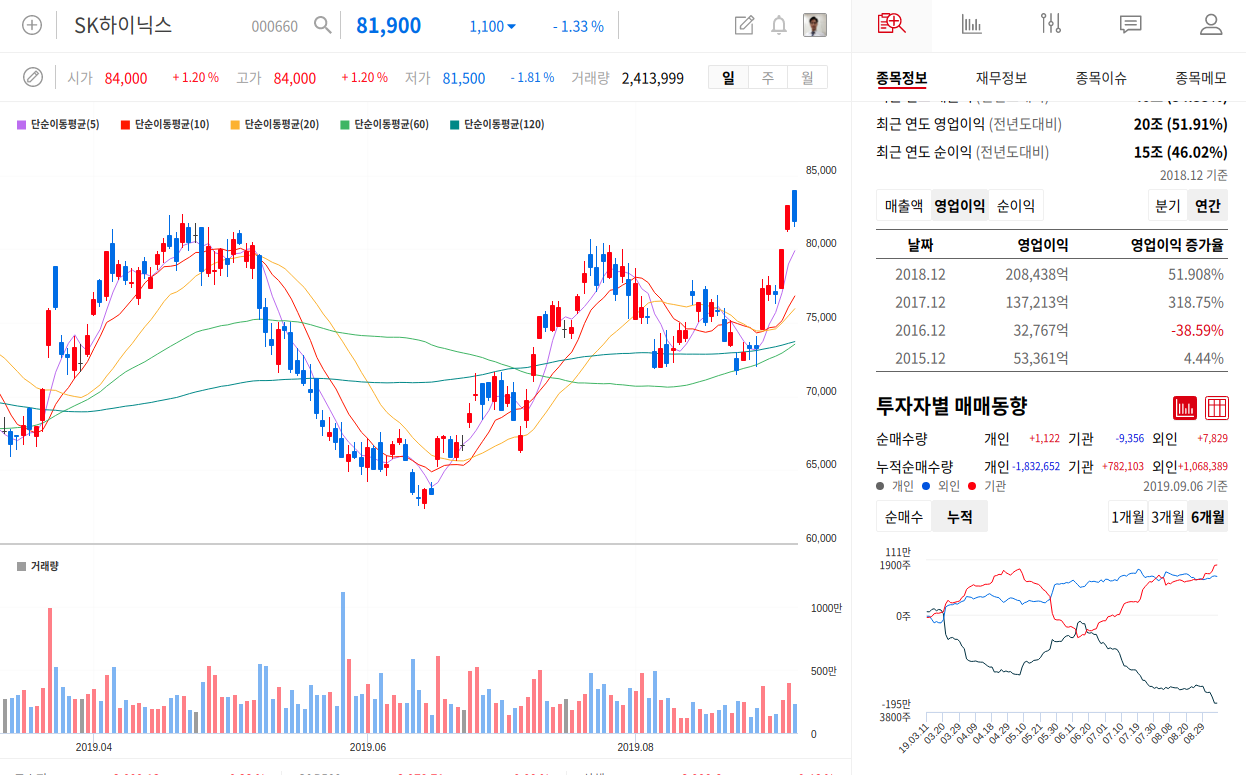1246x775 pixels.
Task: Select the 누적 cumulative button
Action: 959,517
